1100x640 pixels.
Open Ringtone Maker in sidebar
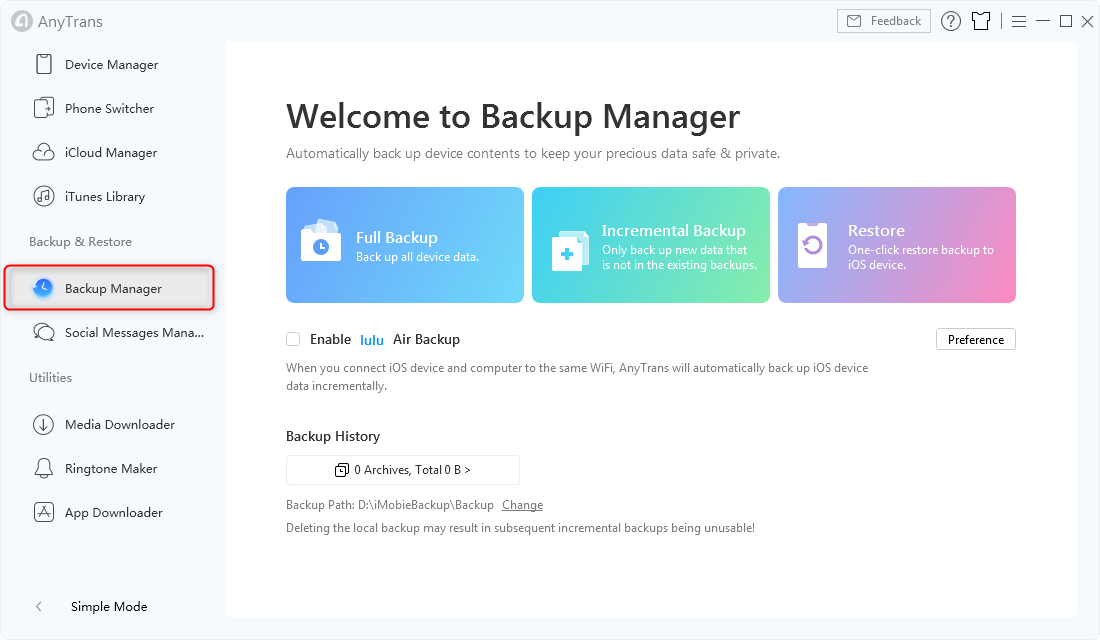click(109, 468)
